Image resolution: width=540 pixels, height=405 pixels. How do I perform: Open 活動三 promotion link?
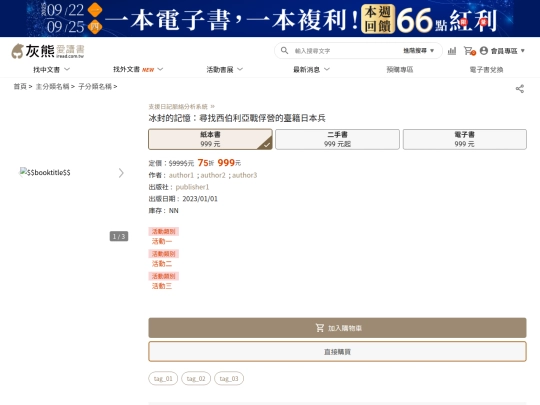click(x=162, y=286)
